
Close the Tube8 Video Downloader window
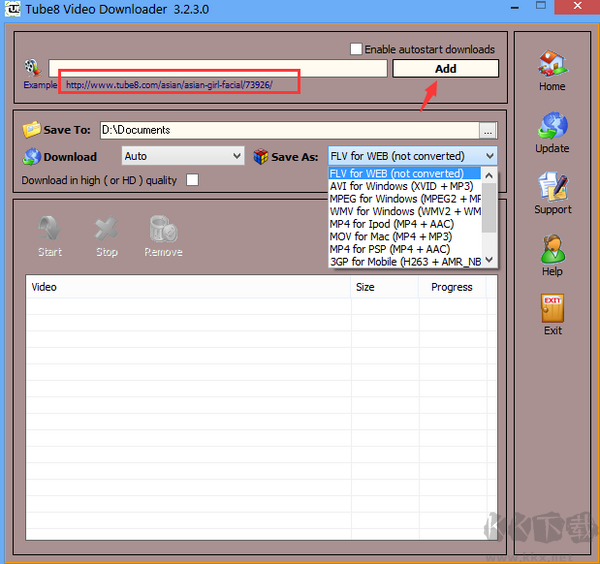tap(577, 7)
